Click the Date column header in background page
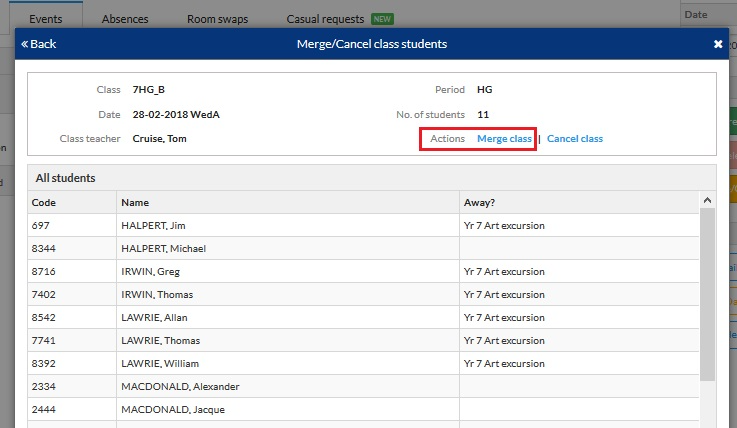Viewport: 737px width, 428px height. click(x=696, y=15)
